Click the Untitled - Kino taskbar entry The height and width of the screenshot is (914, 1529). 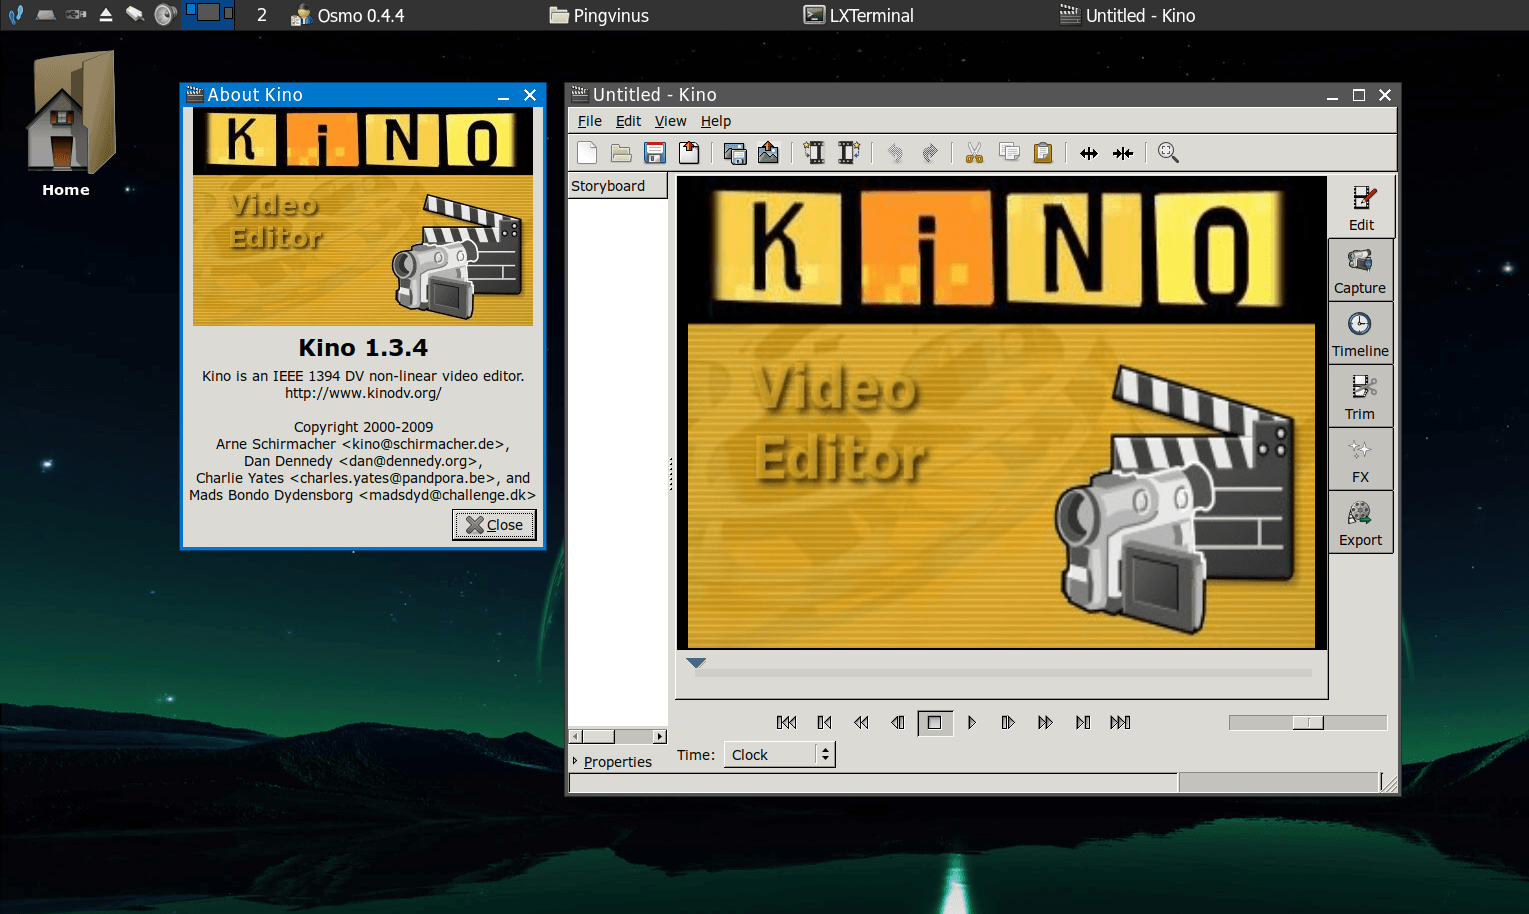point(1128,15)
